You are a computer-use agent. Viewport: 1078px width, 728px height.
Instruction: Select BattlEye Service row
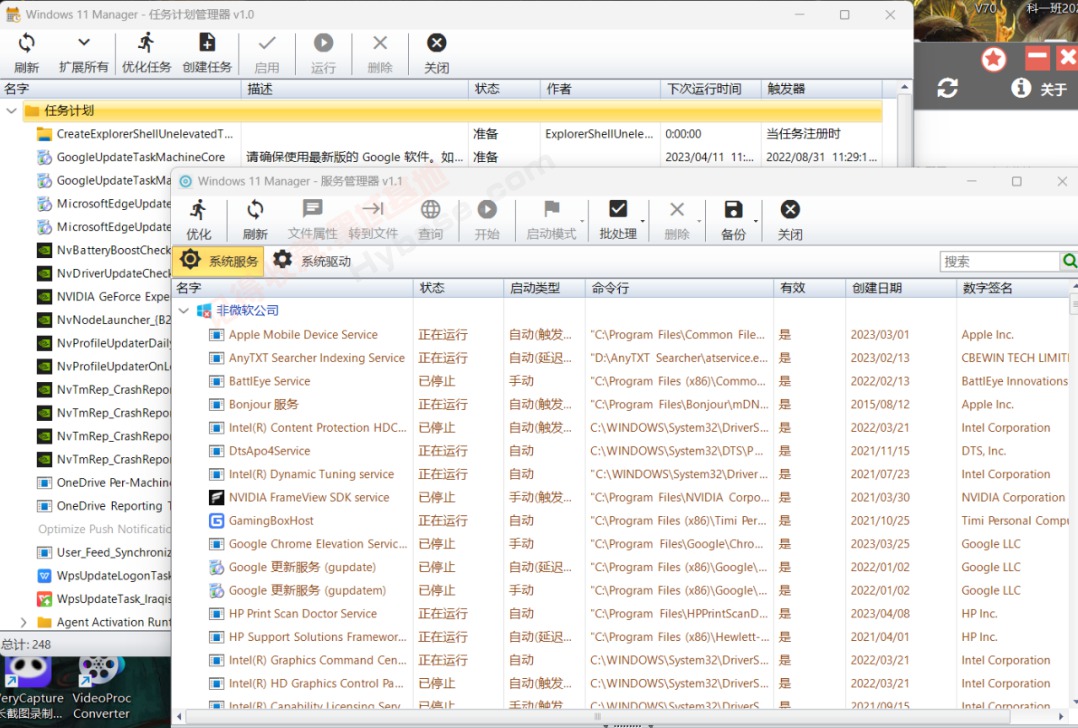coord(621,381)
